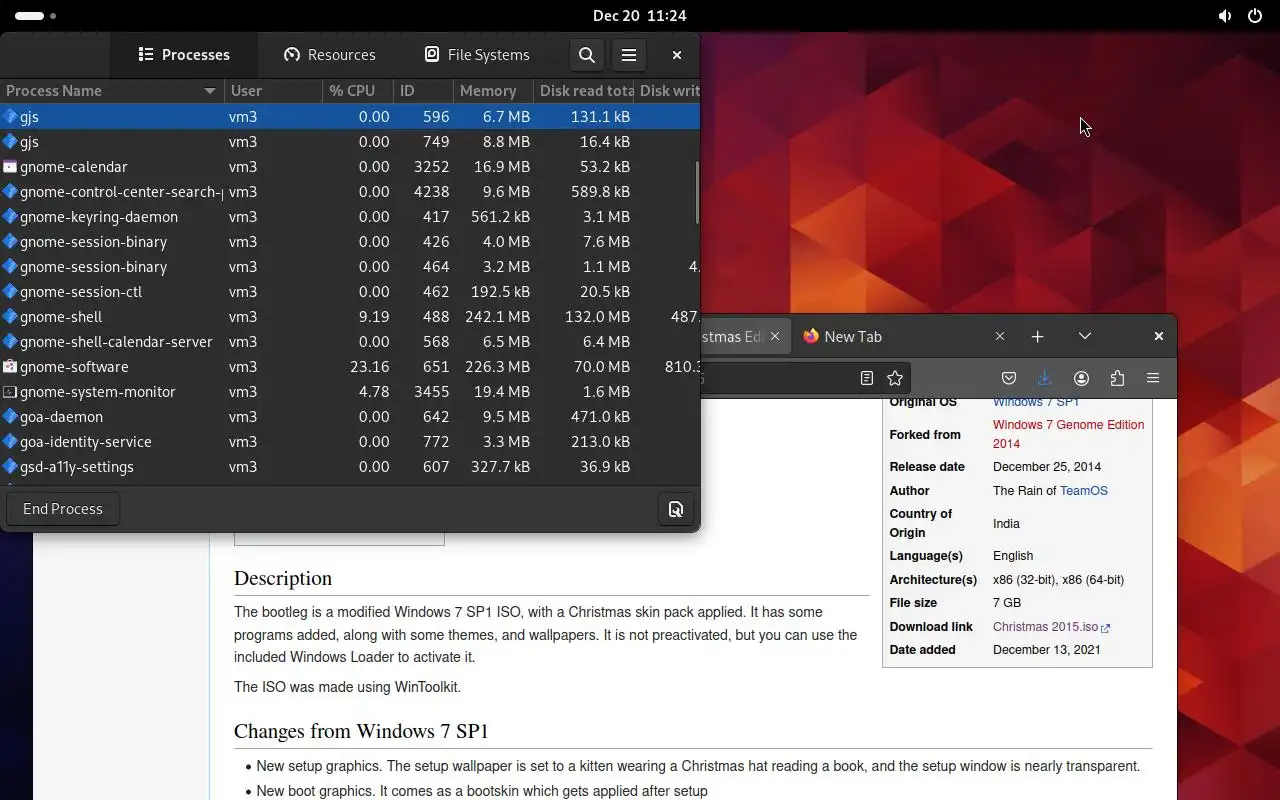Open the Firefox account icon

pos(1081,378)
